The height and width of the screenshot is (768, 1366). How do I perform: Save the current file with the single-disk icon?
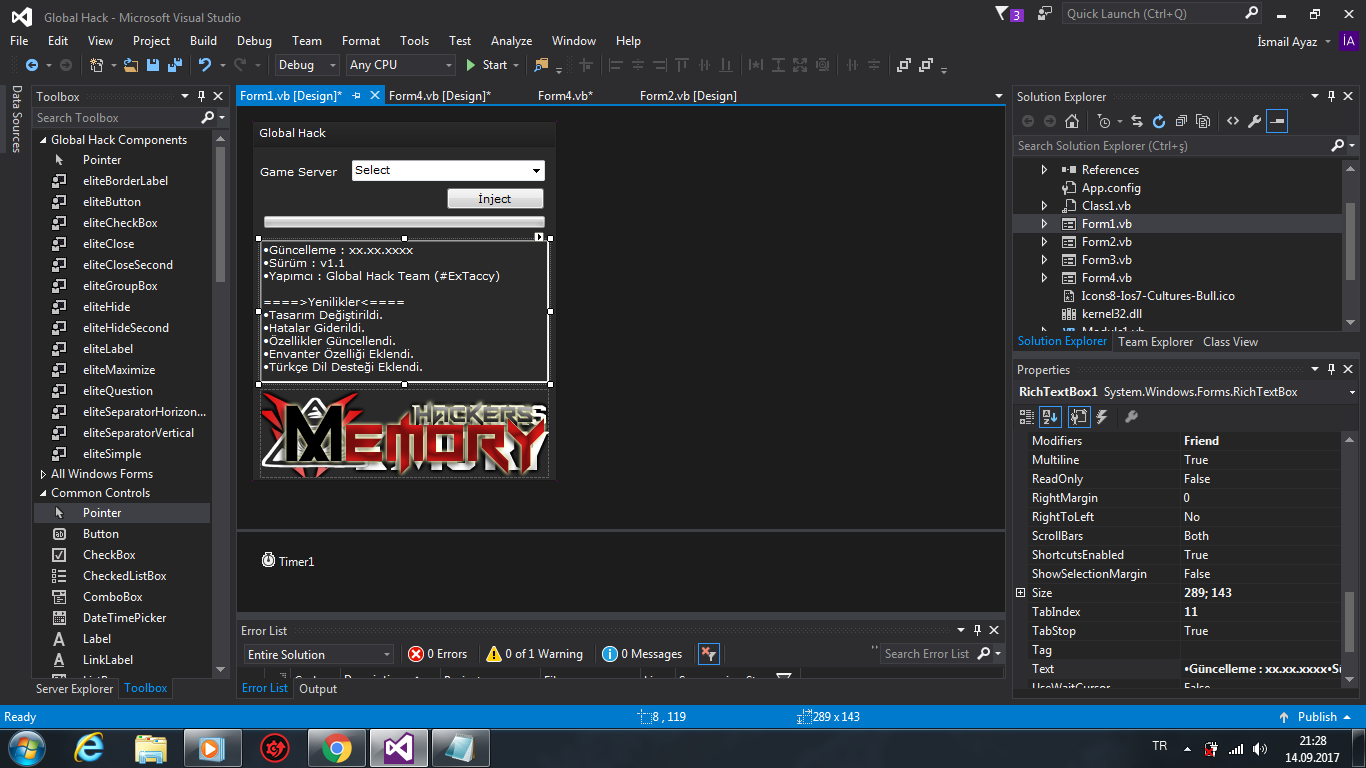153,65
